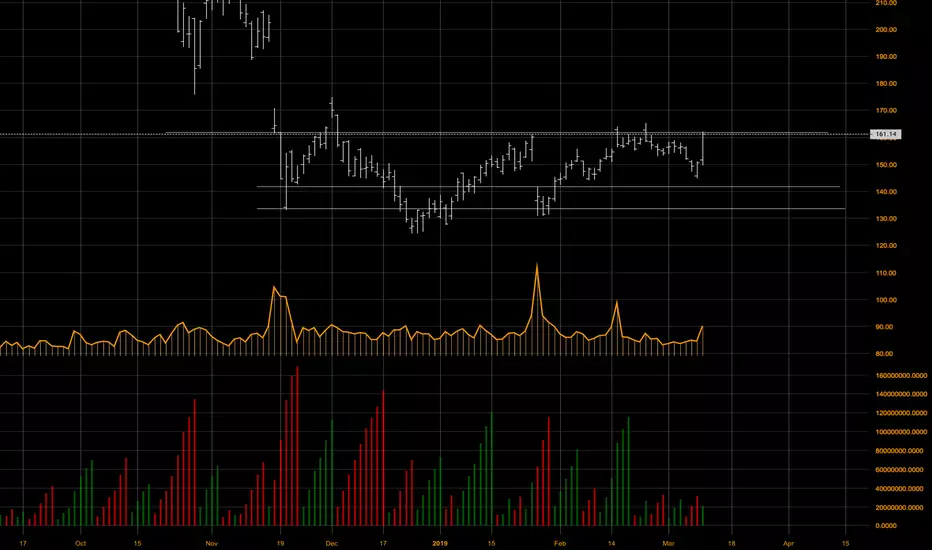The height and width of the screenshot is (550, 932).
Task: Click the Dec date label
Action: pyautogui.click(x=332, y=543)
